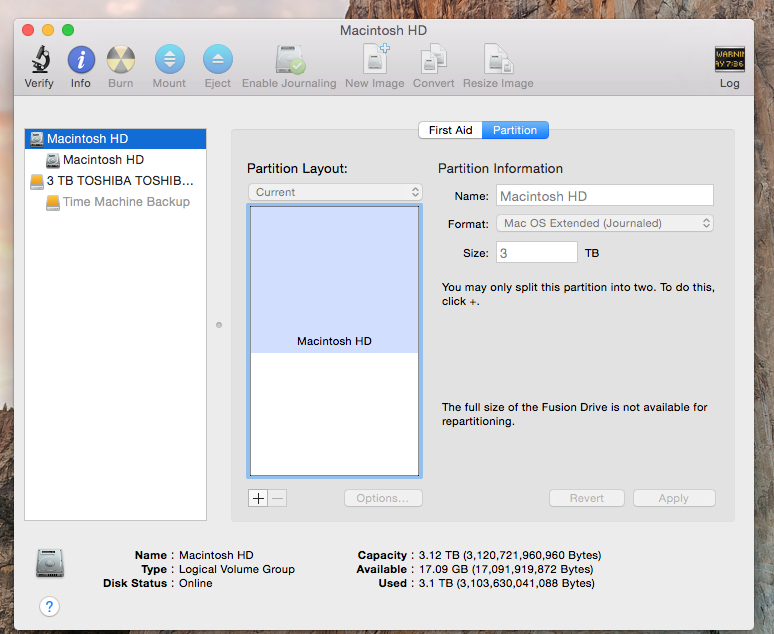Click the Disk Status Online value
Image resolution: width=774 pixels, height=634 pixels.
coord(195,583)
